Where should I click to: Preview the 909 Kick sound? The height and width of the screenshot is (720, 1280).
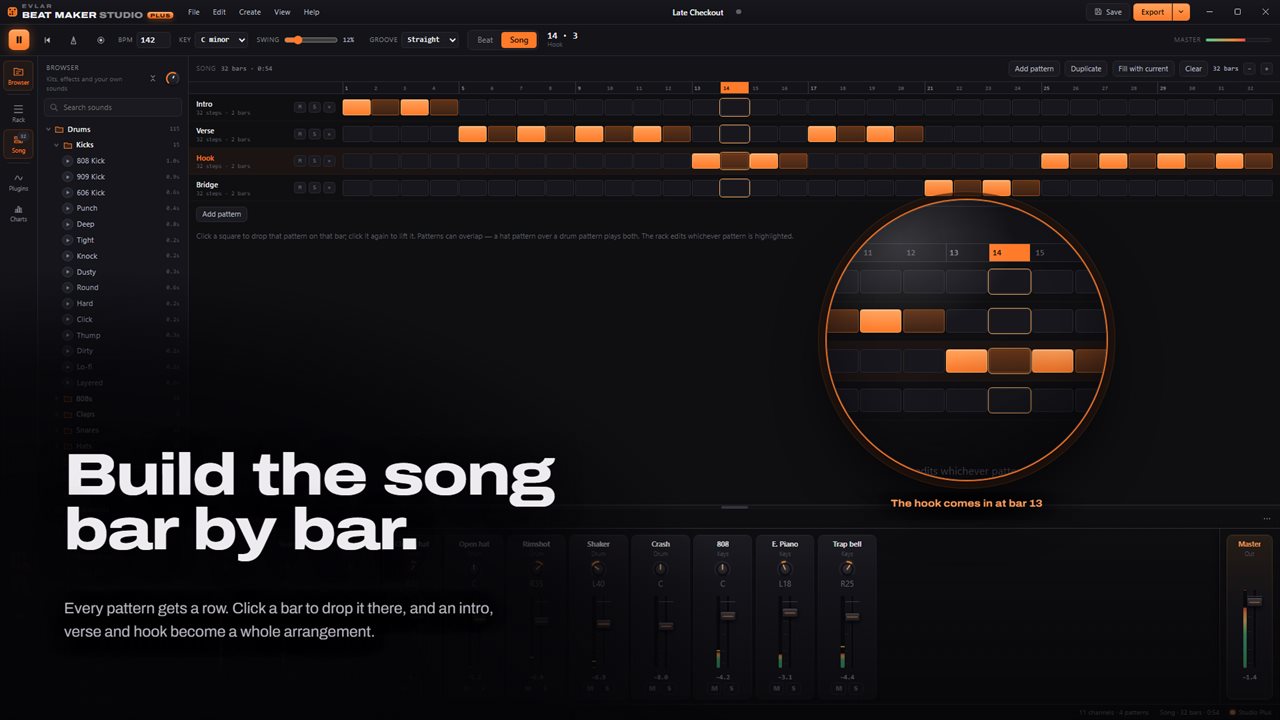coord(69,177)
